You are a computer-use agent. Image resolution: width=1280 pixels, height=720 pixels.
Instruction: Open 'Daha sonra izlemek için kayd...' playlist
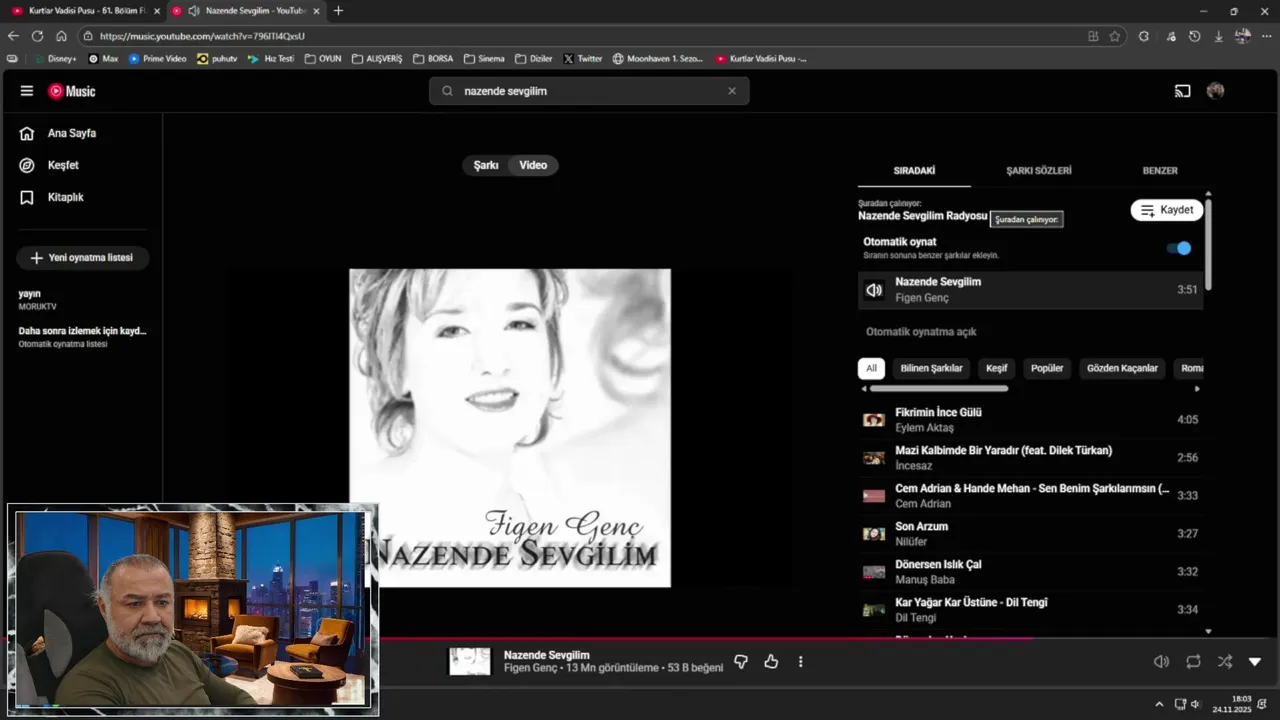coord(82,336)
